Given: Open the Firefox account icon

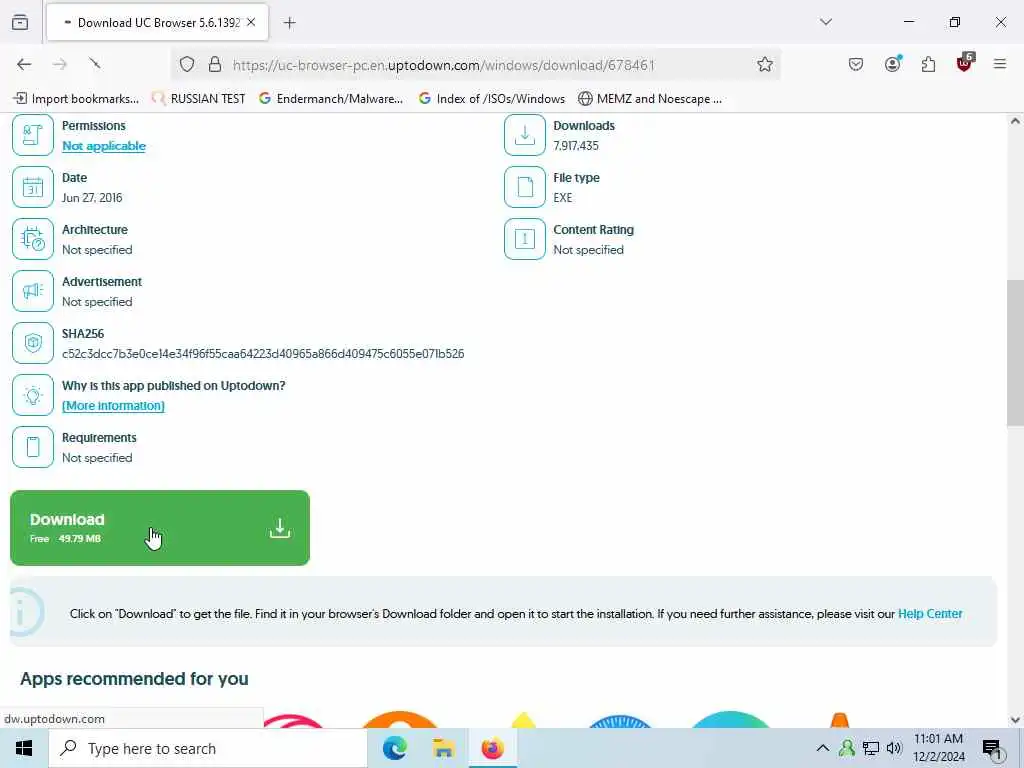Looking at the screenshot, I should [x=893, y=63].
